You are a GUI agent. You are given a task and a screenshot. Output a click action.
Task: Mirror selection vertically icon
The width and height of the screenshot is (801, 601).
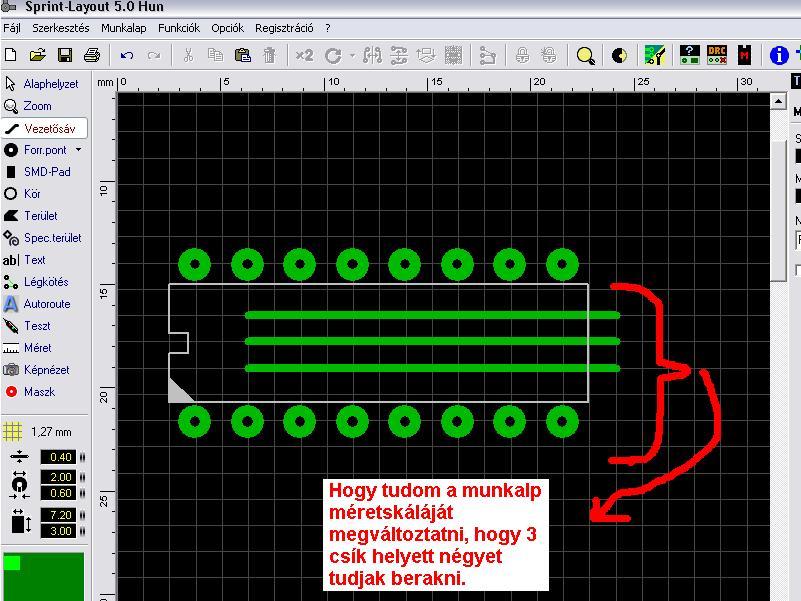coord(399,55)
